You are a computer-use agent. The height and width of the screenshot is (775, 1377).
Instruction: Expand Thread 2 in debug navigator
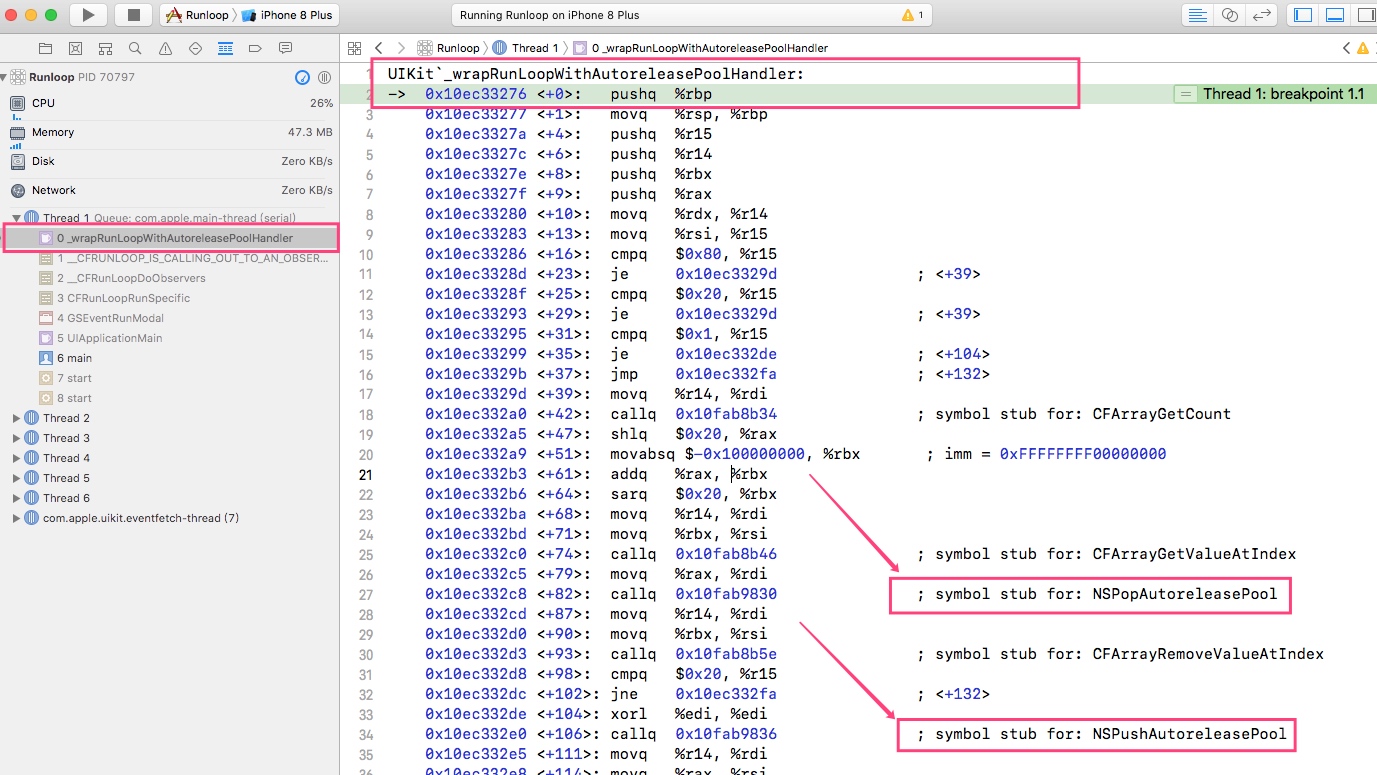(x=16, y=418)
